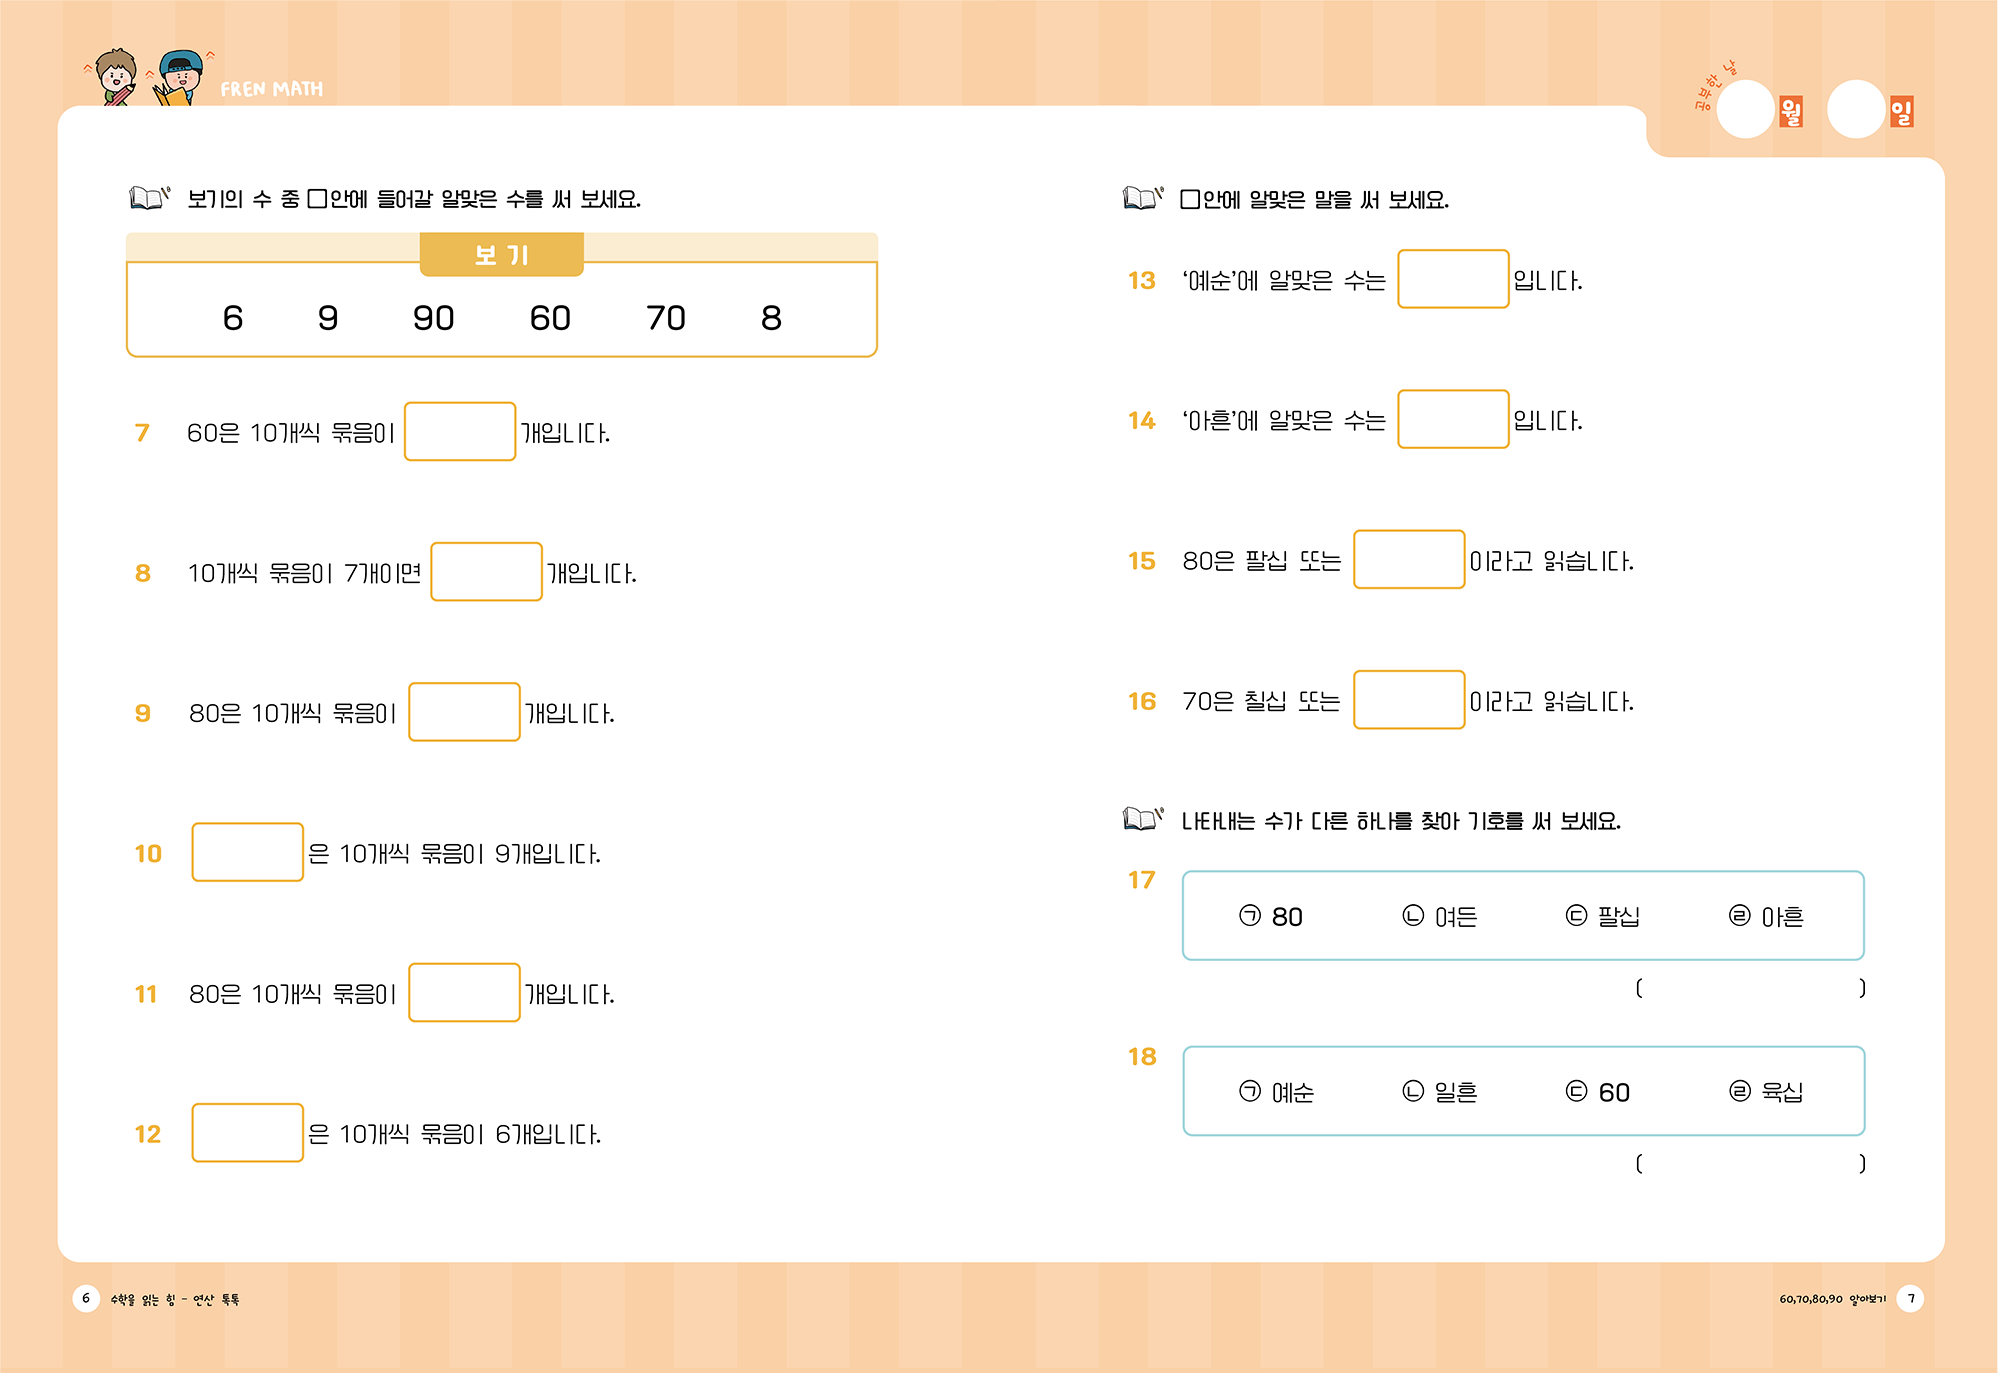2000x1373 pixels.
Task: Select option ㉣ 아흔 in problem 17
Action: tap(1766, 916)
